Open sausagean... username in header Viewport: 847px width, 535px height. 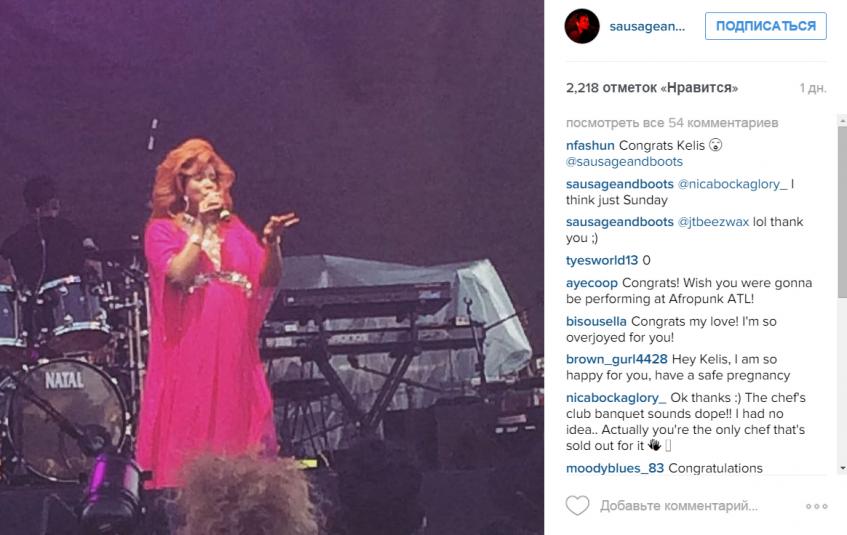pos(647,26)
